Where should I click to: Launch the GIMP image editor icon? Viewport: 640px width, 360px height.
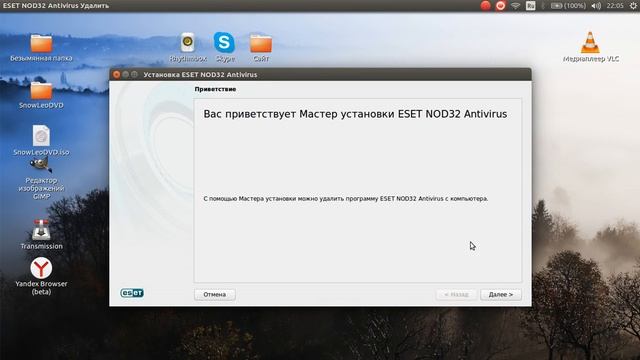click(x=41, y=165)
